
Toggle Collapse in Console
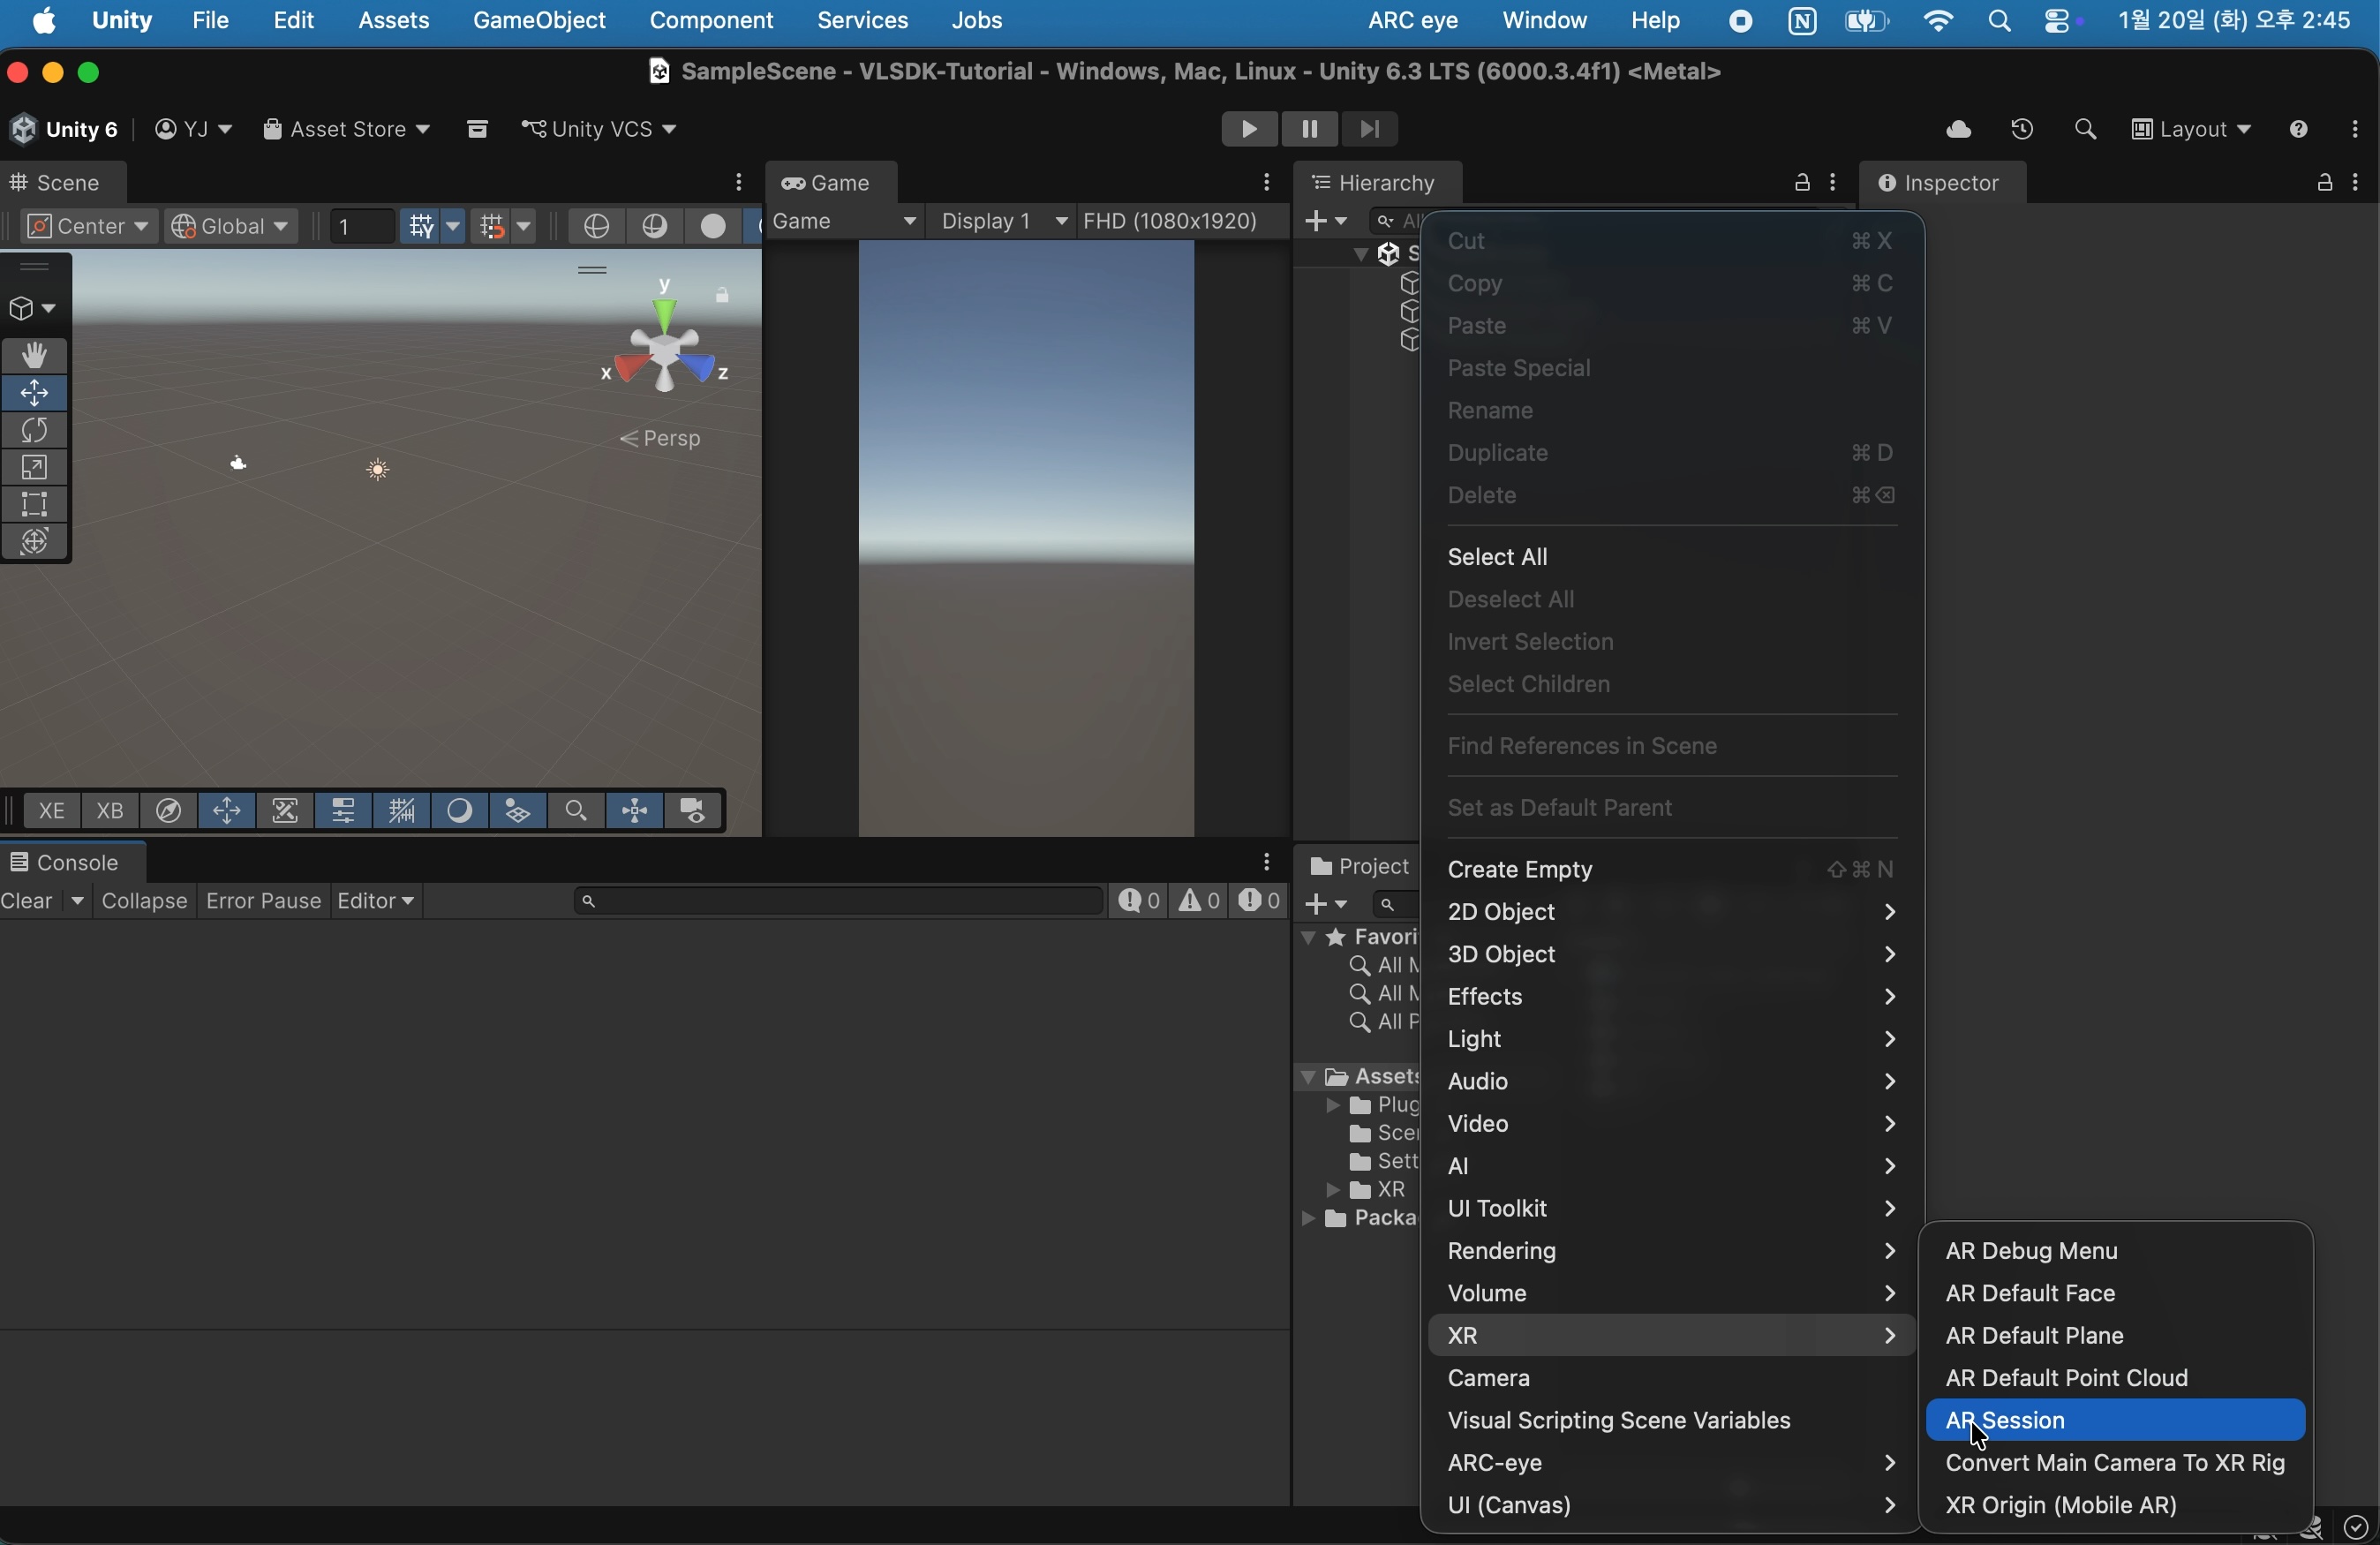(x=145, y=902)
